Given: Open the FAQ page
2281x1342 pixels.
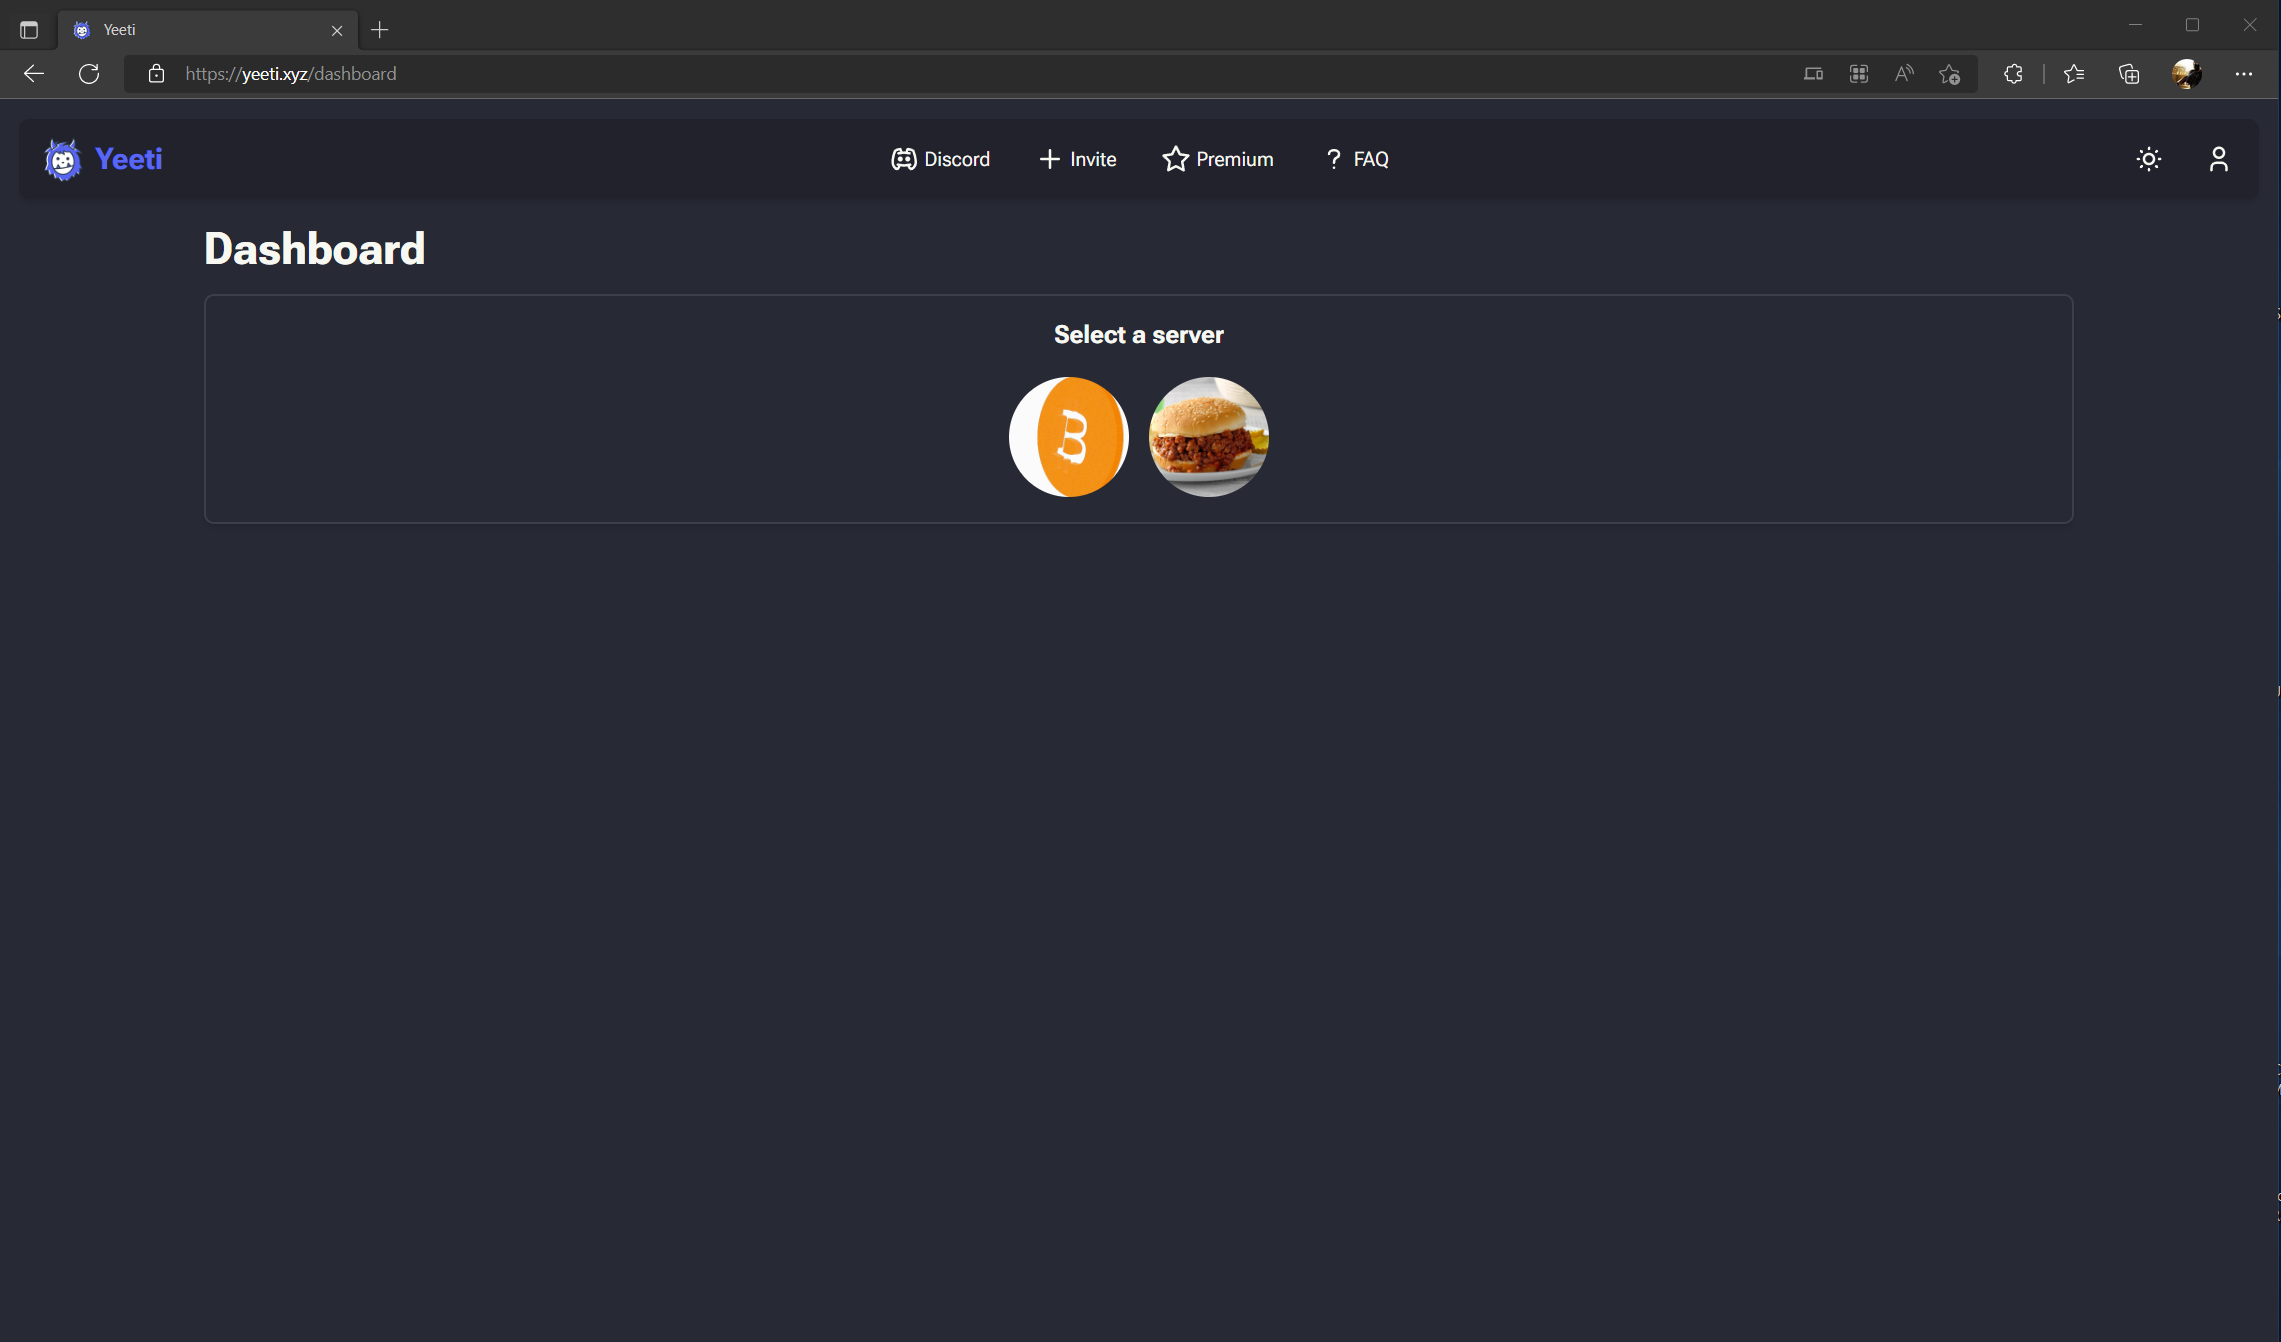Looking at the screenshot, I should 1356,159.
